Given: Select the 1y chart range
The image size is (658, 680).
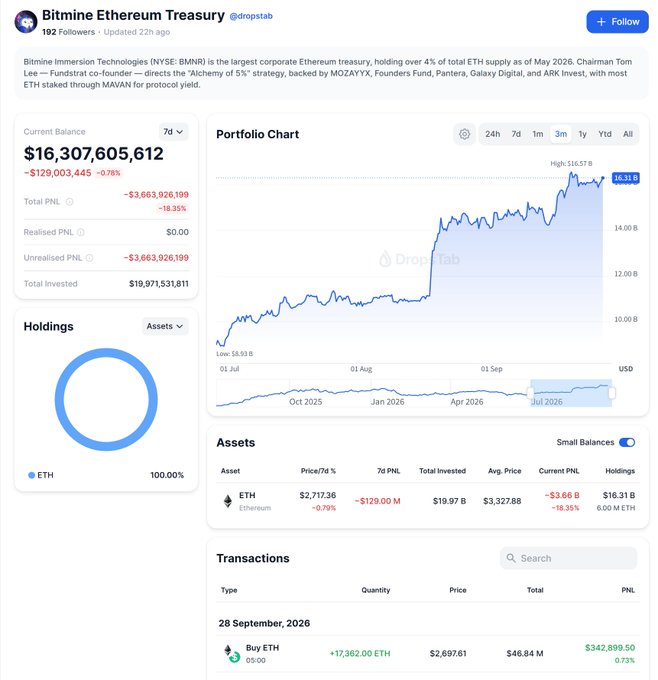Looking at the screenshot, I should click(583, 134).
